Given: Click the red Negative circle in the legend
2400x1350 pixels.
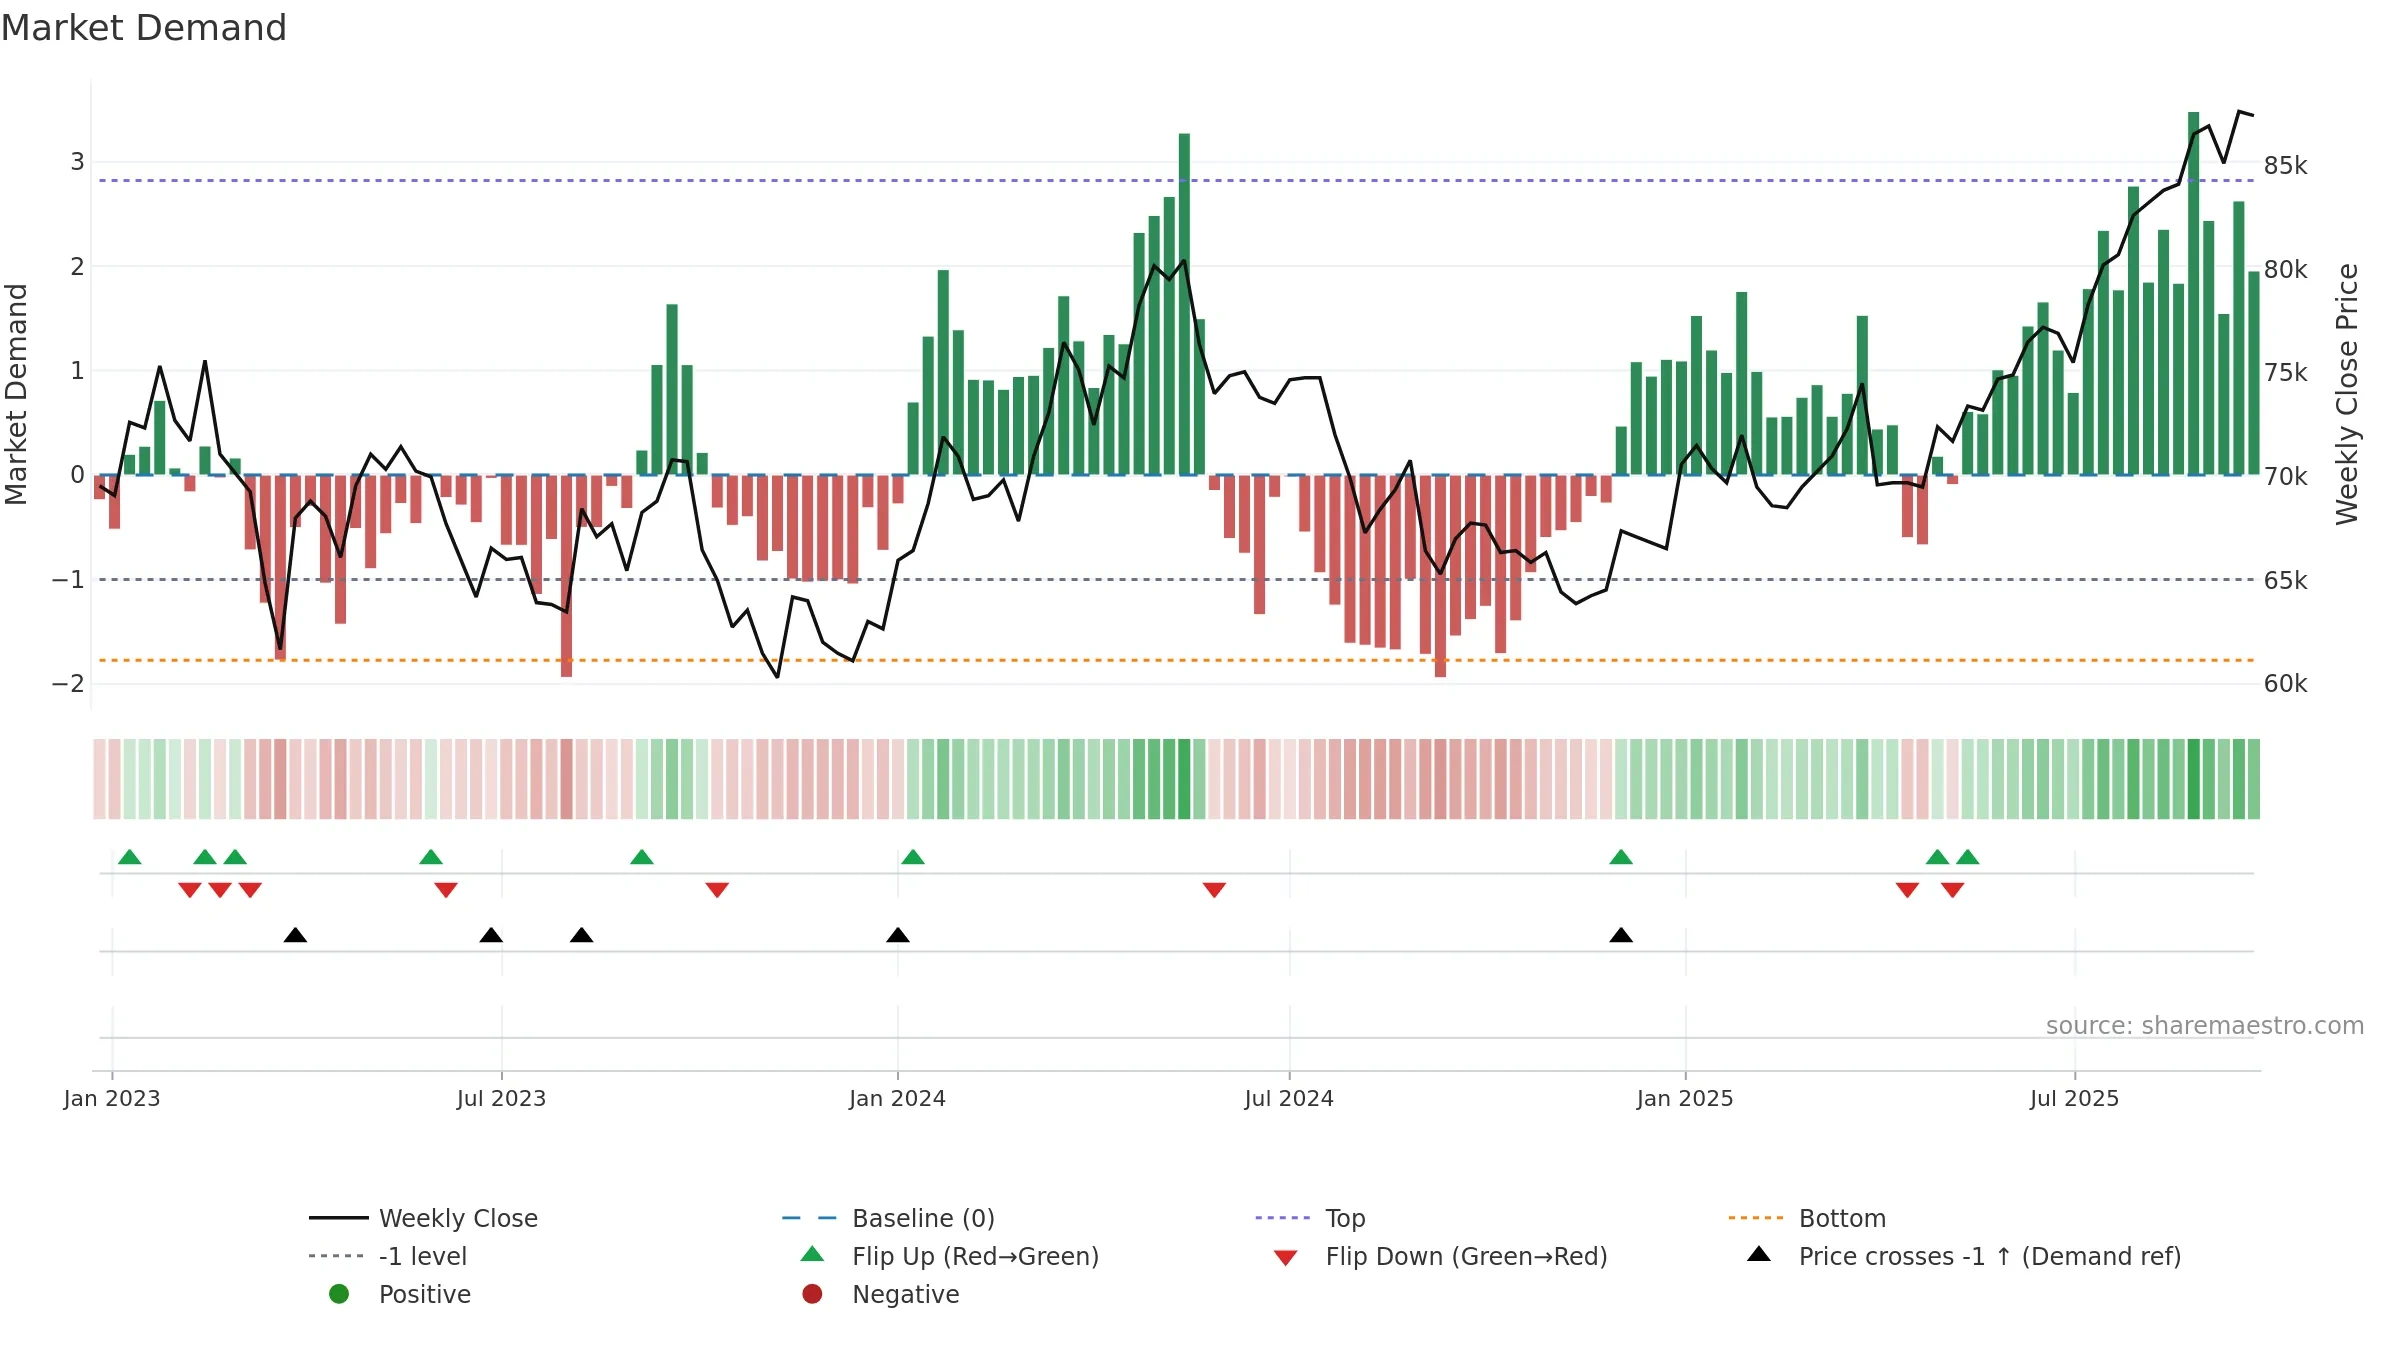Looking at the screenshot, I should pos(812,1294).
